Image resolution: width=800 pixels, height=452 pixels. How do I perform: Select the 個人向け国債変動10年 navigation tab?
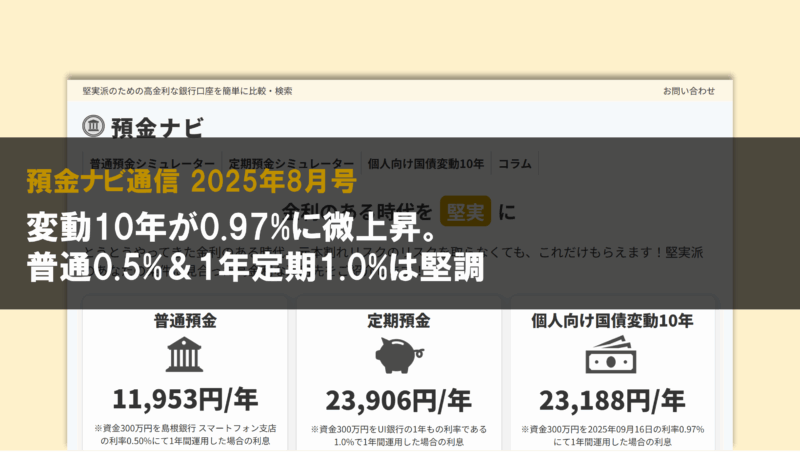[x=425, y=163]
